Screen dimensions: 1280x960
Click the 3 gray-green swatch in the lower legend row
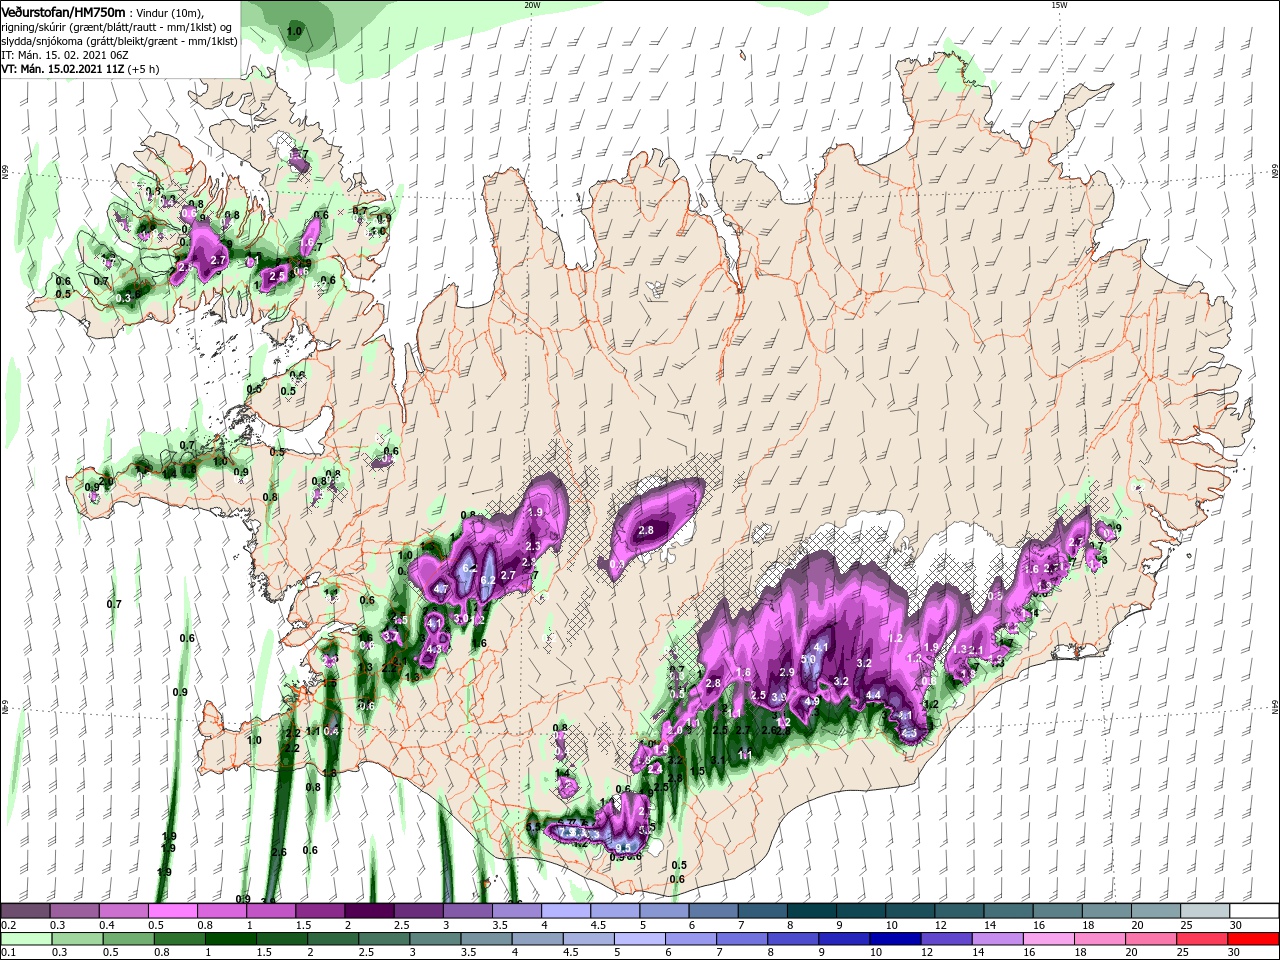(435, 938)
